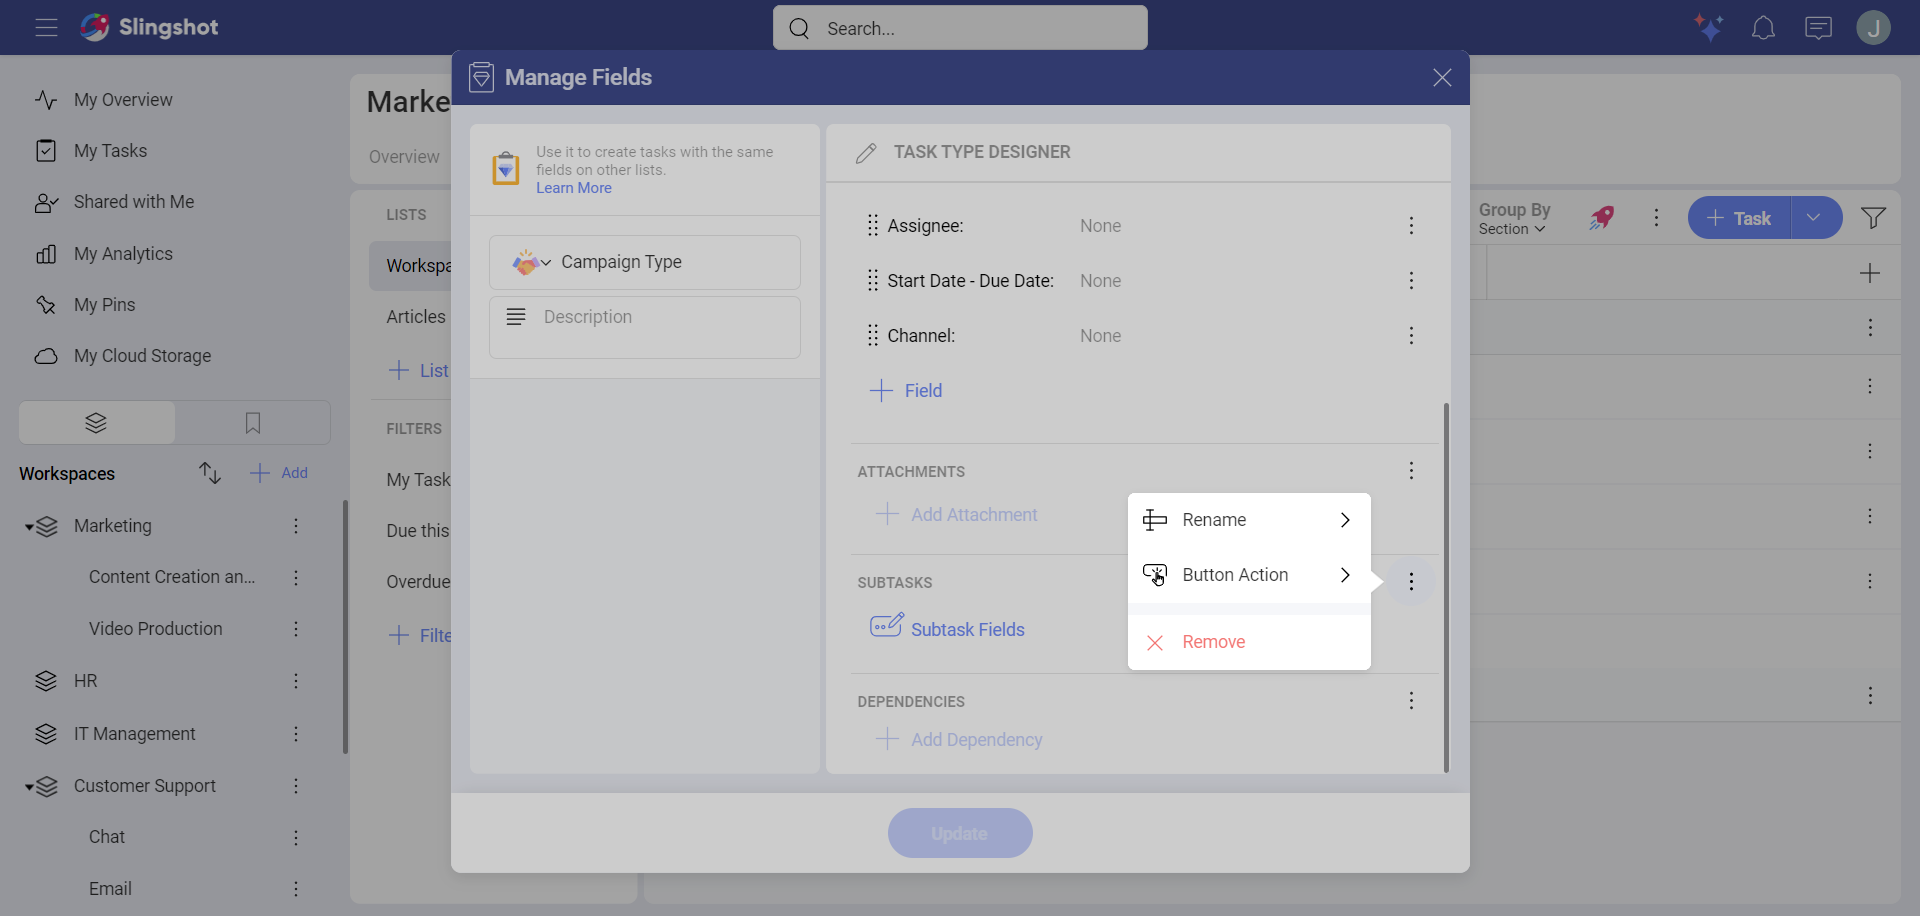Open options for HR workspace
Screen dimensions: 1920x916
[x=296, y=681]
